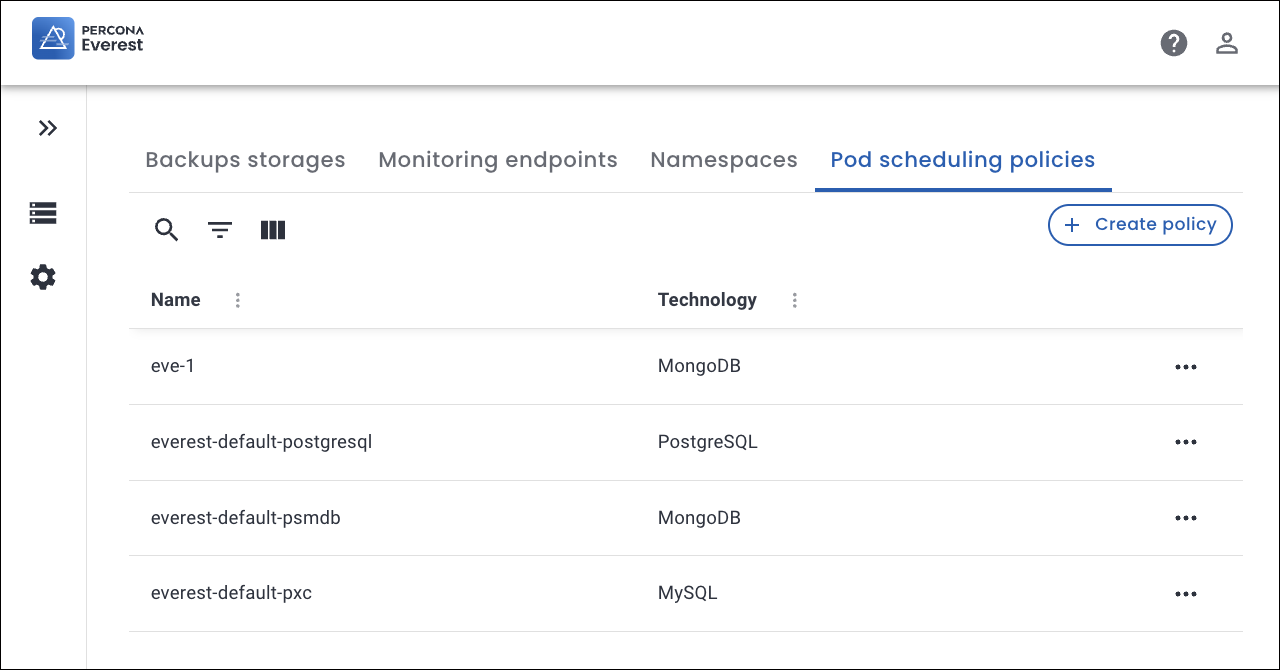Screen dimensions: 1280x670
Task: Open actions menu for everest-default-pxc
Action: pos(1185,594)
